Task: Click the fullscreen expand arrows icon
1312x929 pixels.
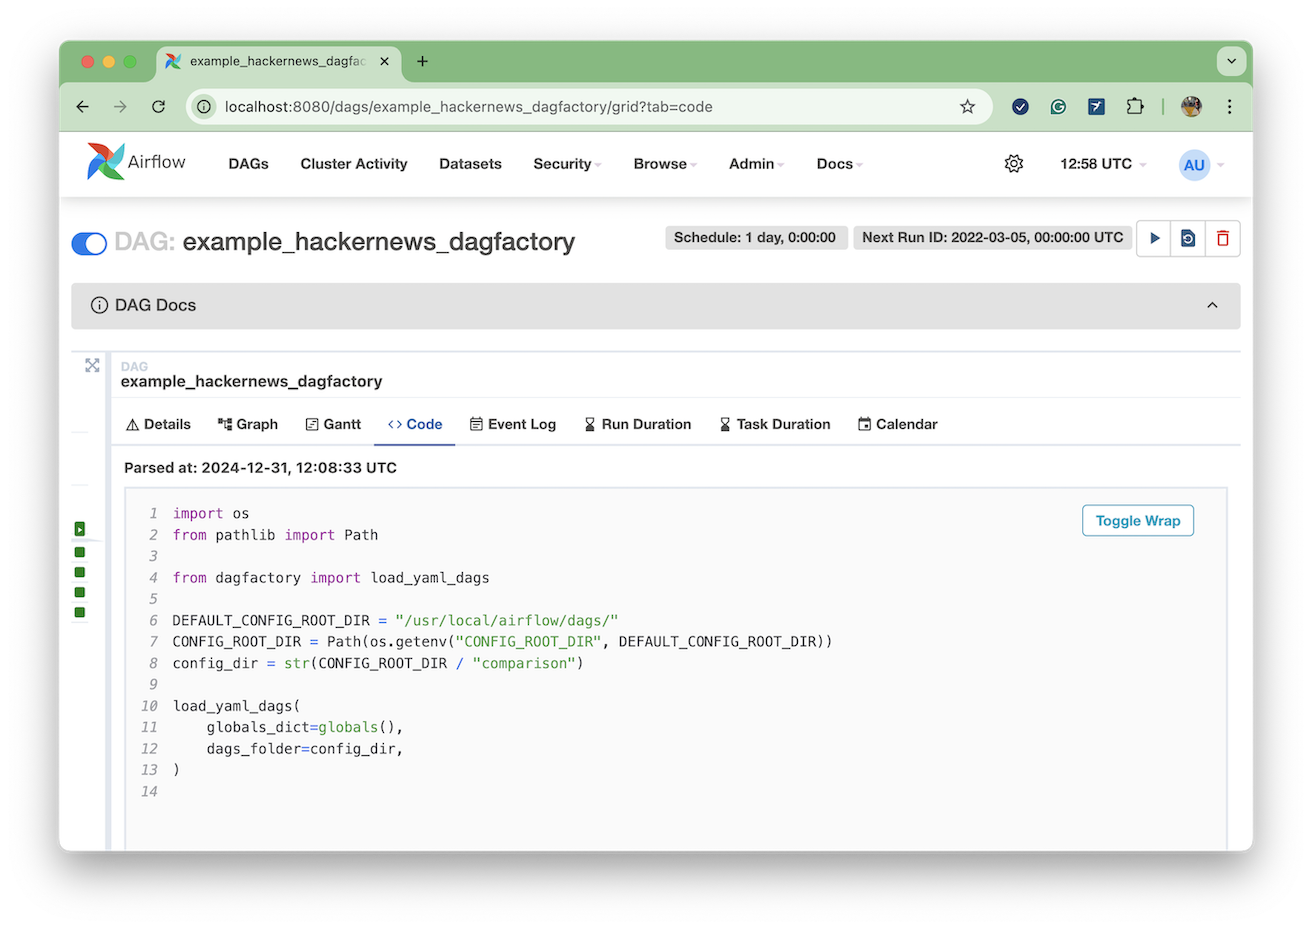Action: coord(92,366)
